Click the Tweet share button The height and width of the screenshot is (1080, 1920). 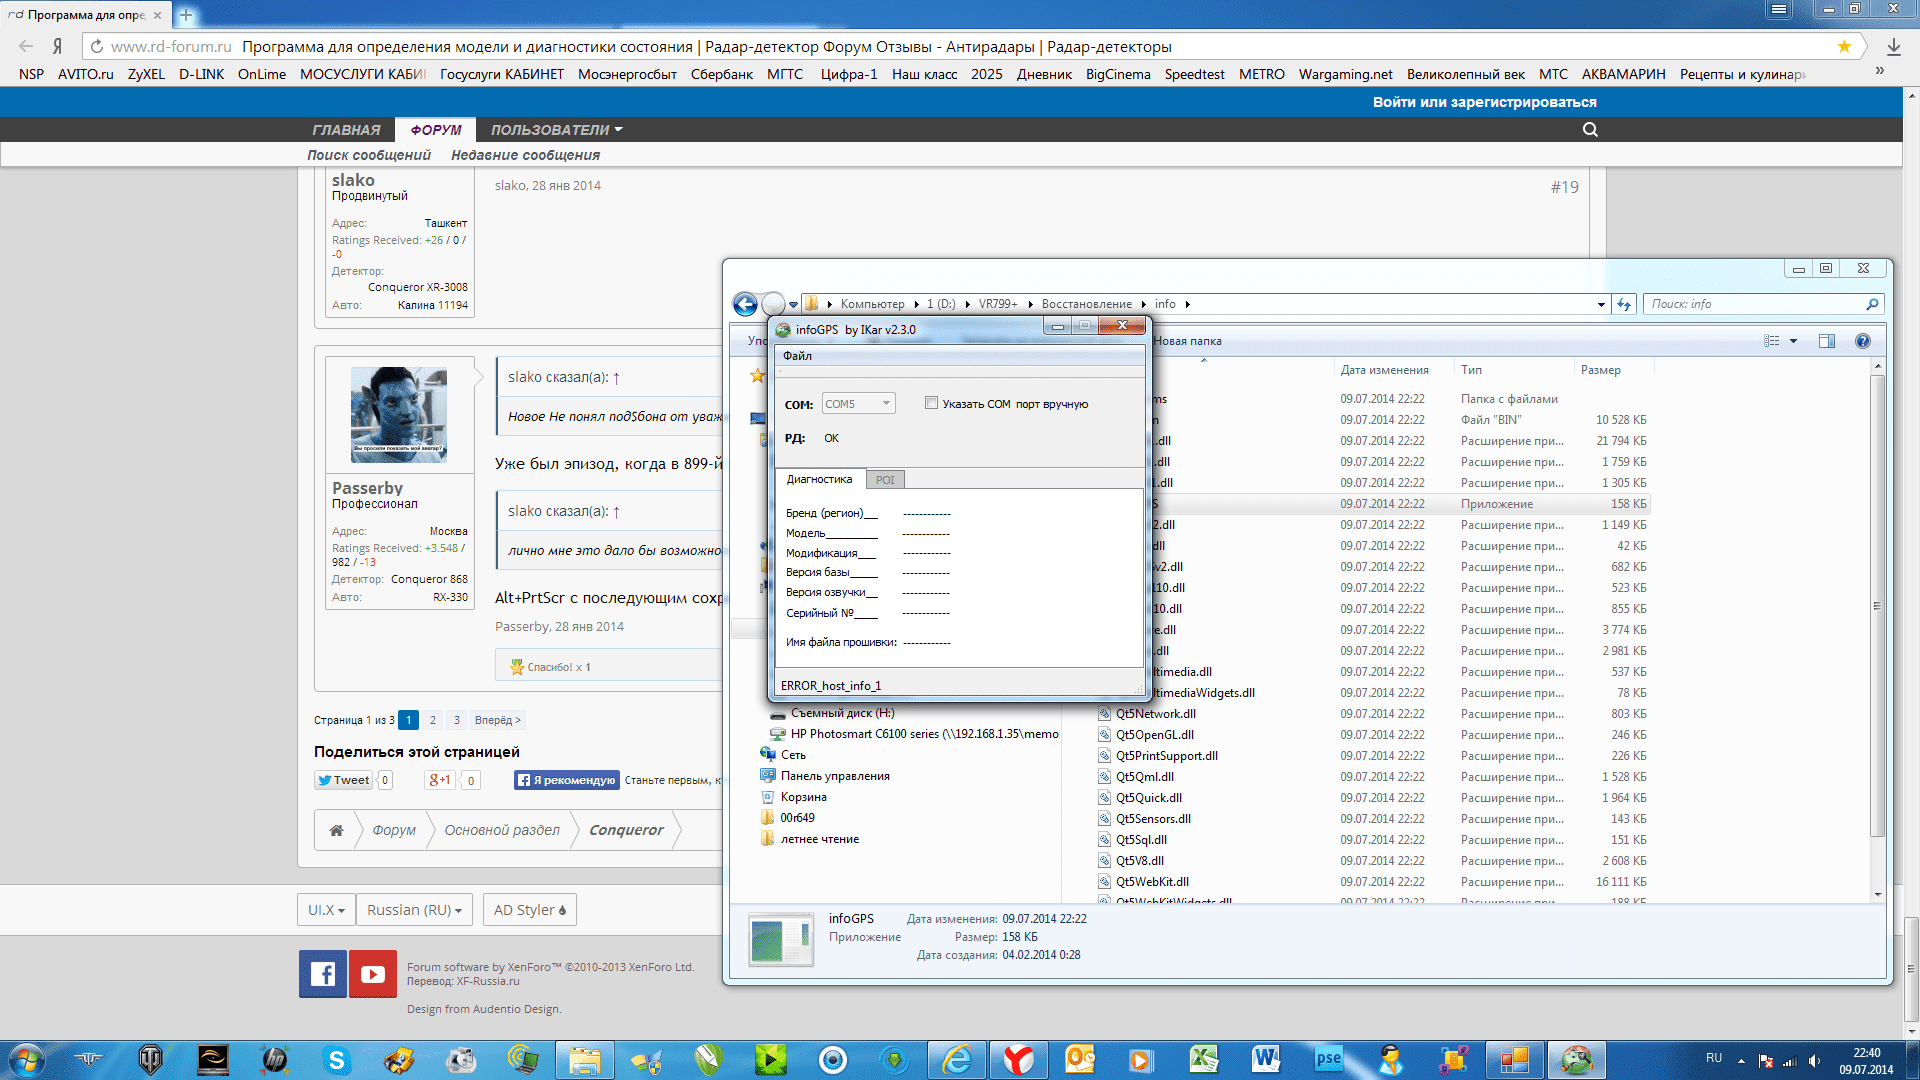[343, 780]
